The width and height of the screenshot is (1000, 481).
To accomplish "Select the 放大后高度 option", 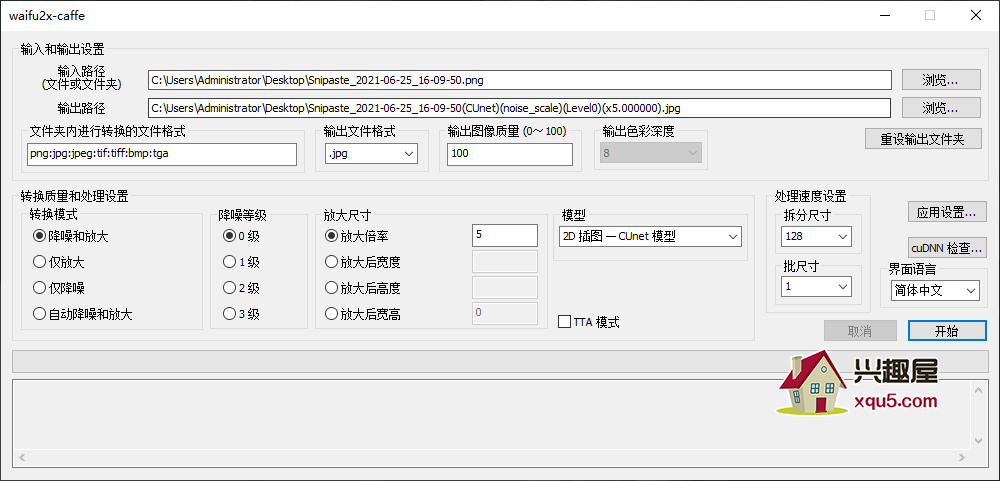I will [363, 288].
